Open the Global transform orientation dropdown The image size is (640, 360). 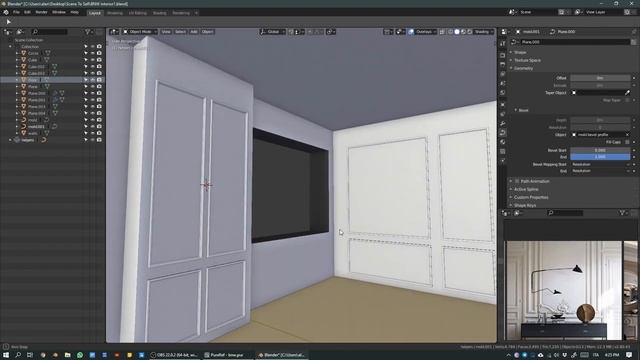273,31
